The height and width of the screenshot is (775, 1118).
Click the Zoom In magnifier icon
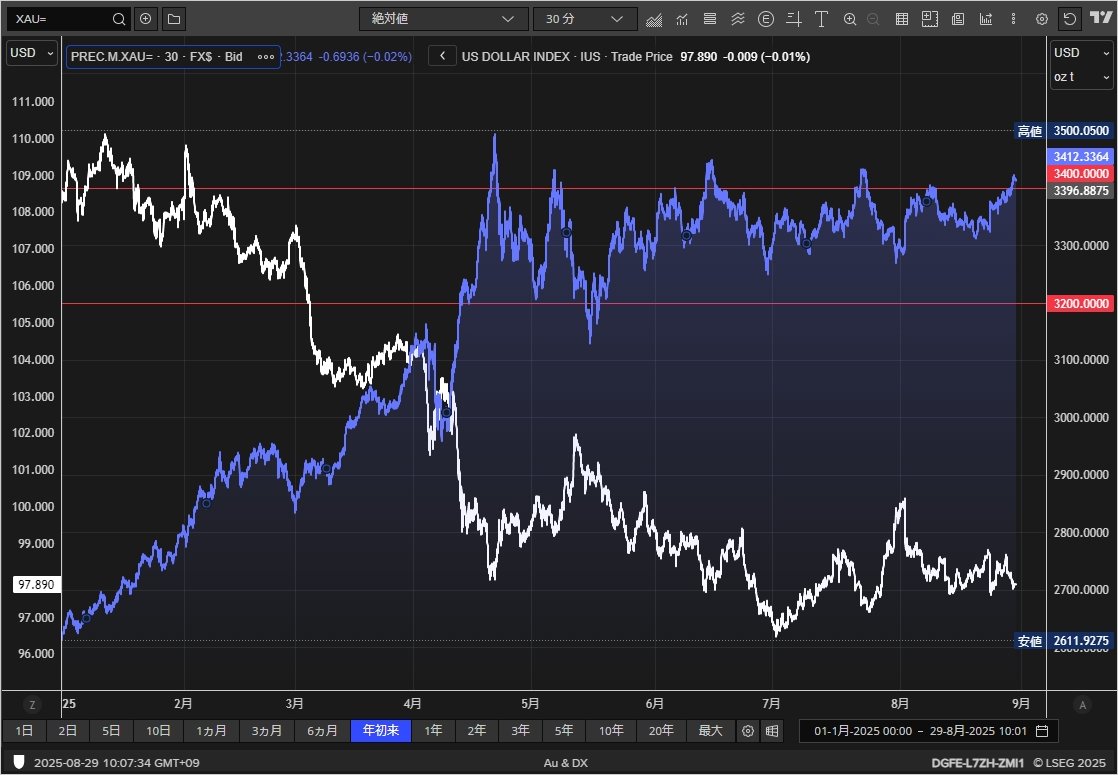click(x=850, y=19)
